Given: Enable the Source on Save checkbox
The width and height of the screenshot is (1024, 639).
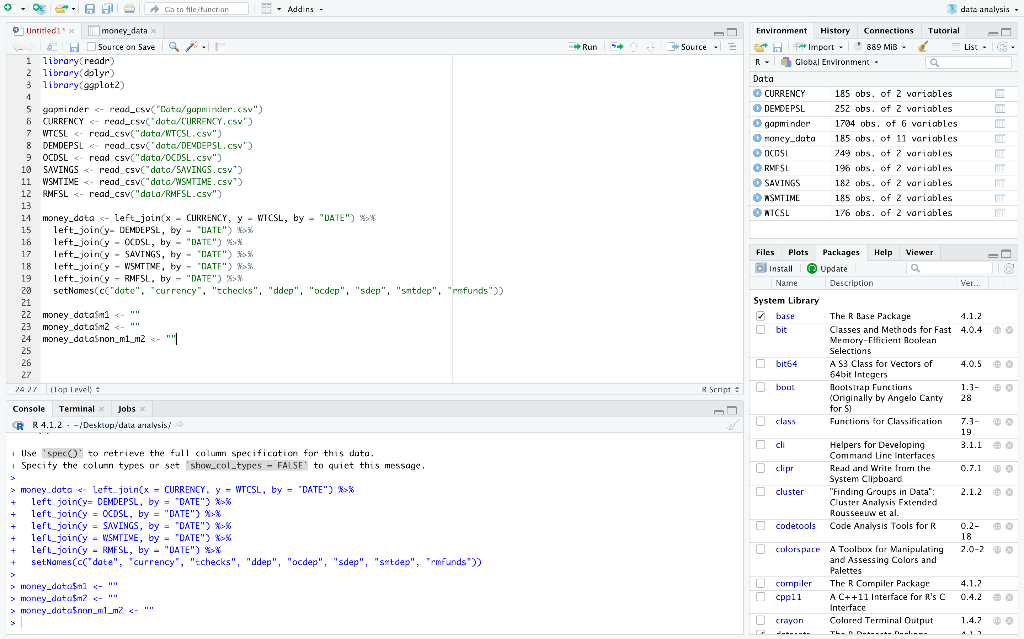Looking at the screenshot, I should [92, 47].
